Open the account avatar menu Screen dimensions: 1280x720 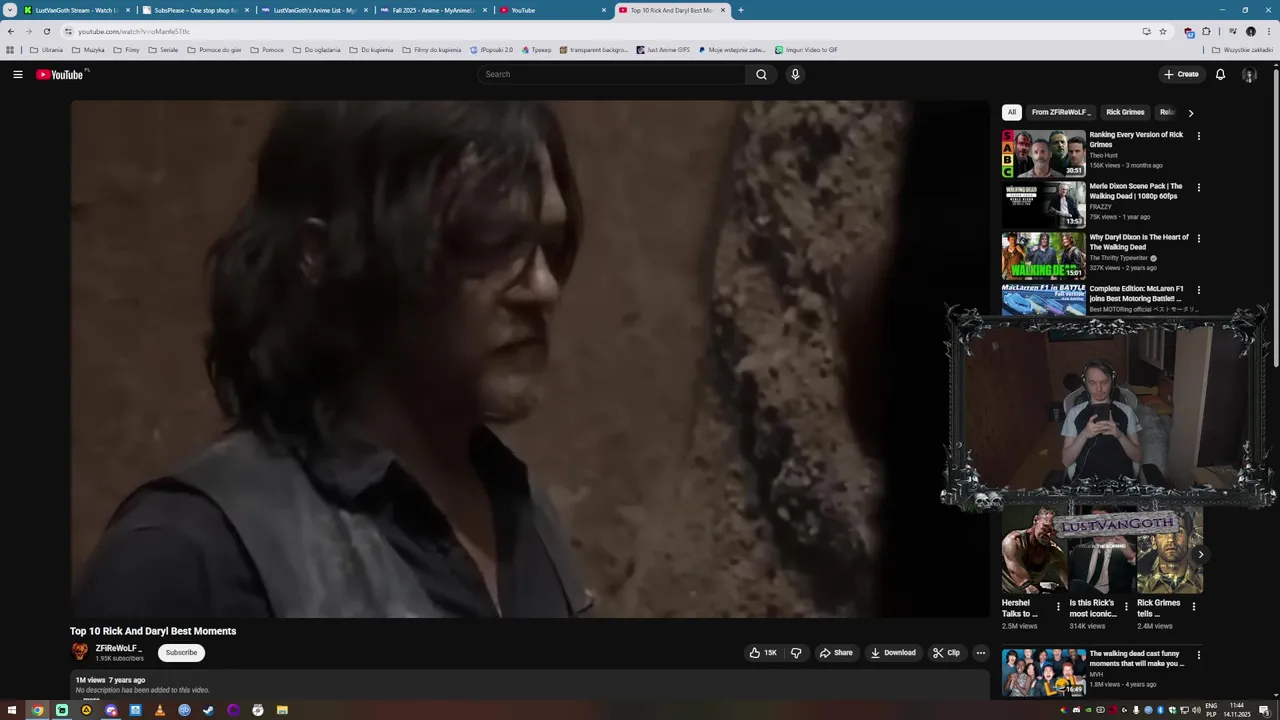[1249, 74]
